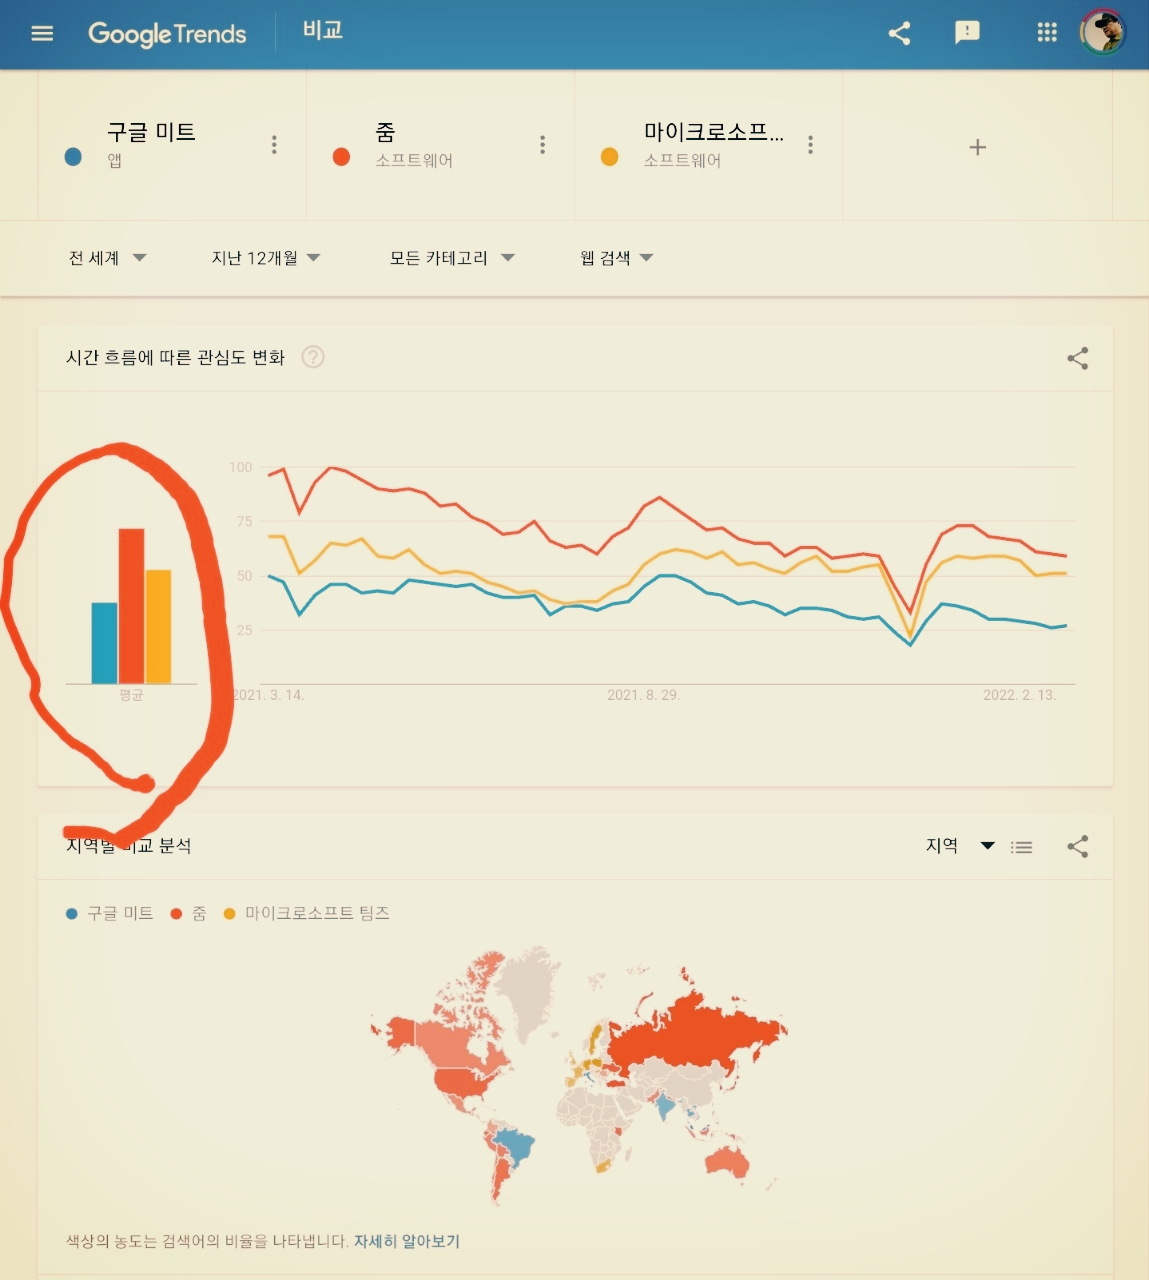Click Russia on the world map

[690, 1035]
